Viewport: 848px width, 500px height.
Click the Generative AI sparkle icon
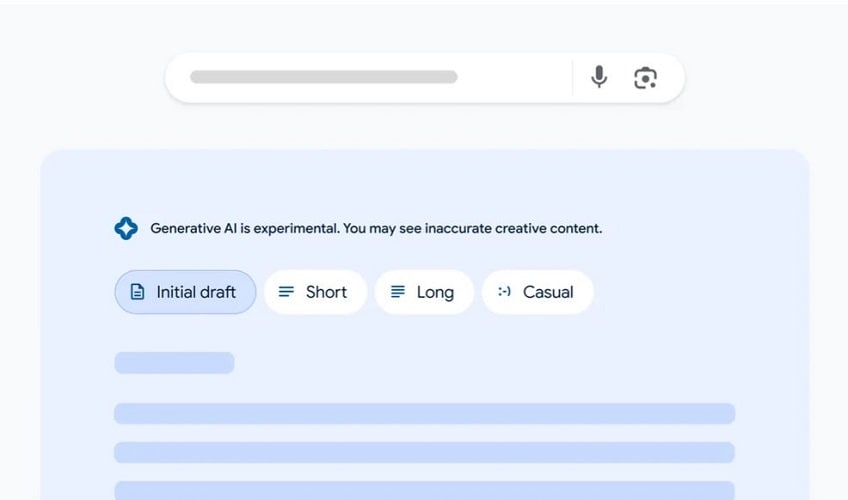click(126, 228)
